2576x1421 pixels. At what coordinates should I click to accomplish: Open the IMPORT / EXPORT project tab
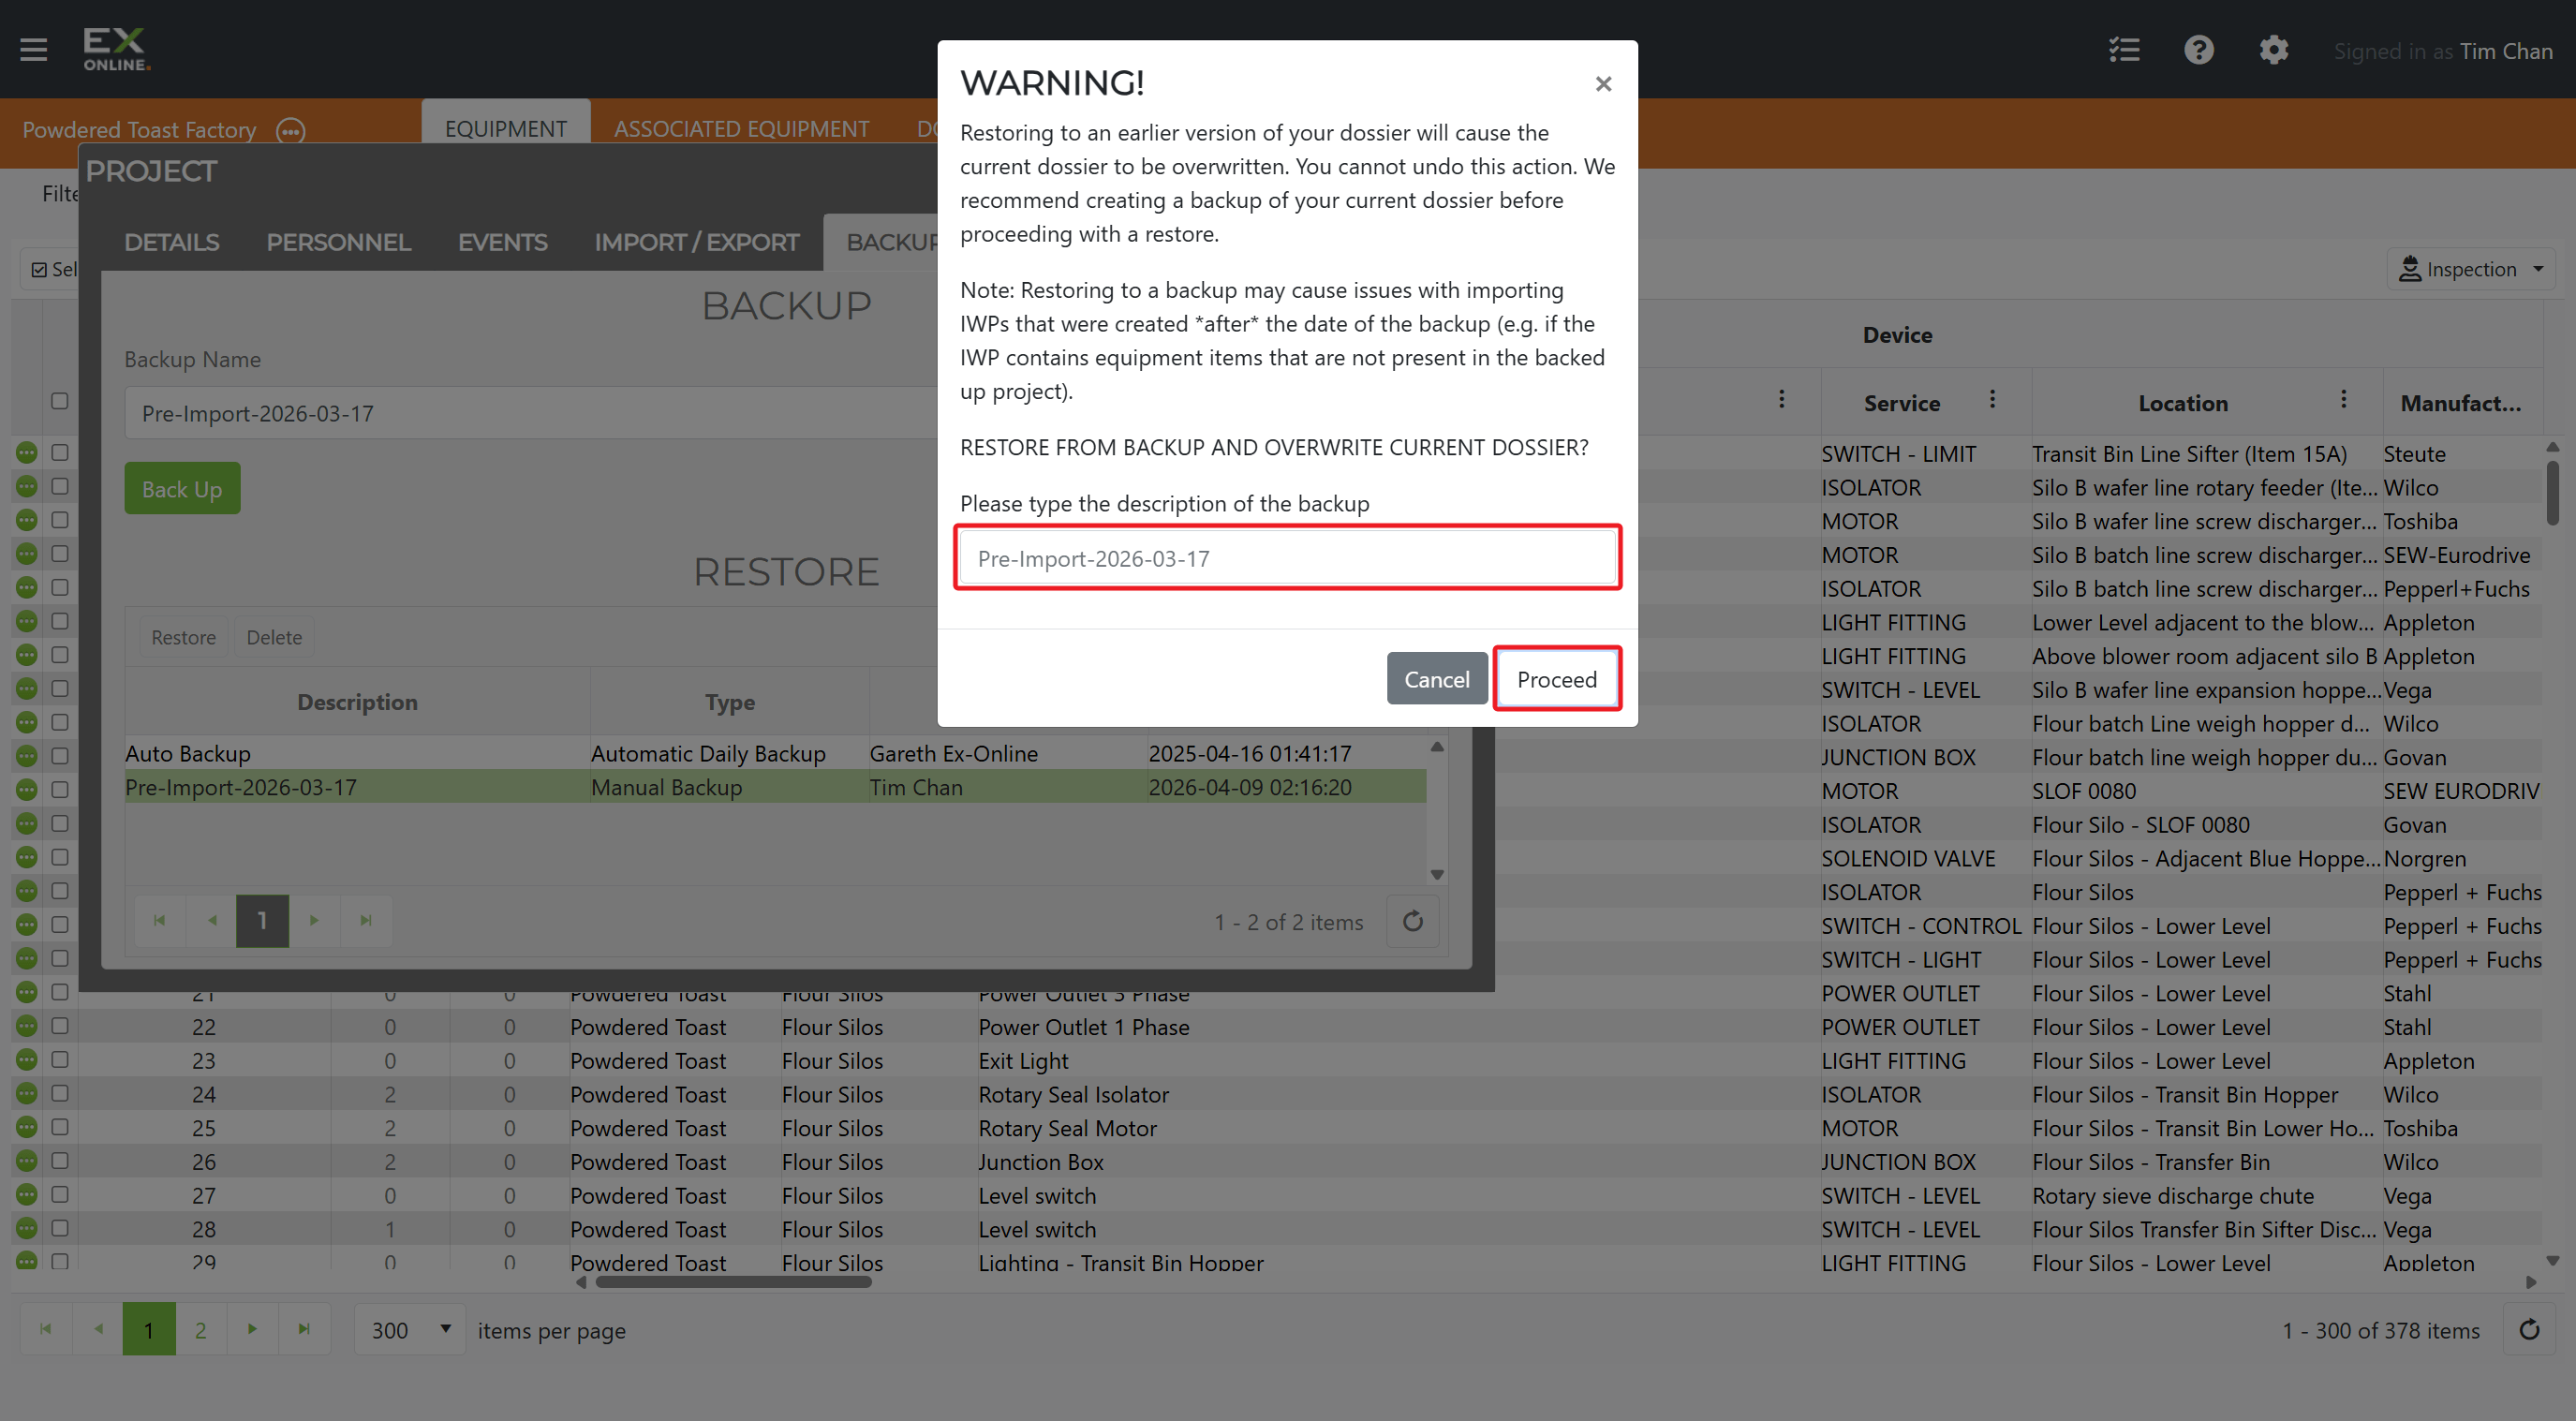[696, 242]
